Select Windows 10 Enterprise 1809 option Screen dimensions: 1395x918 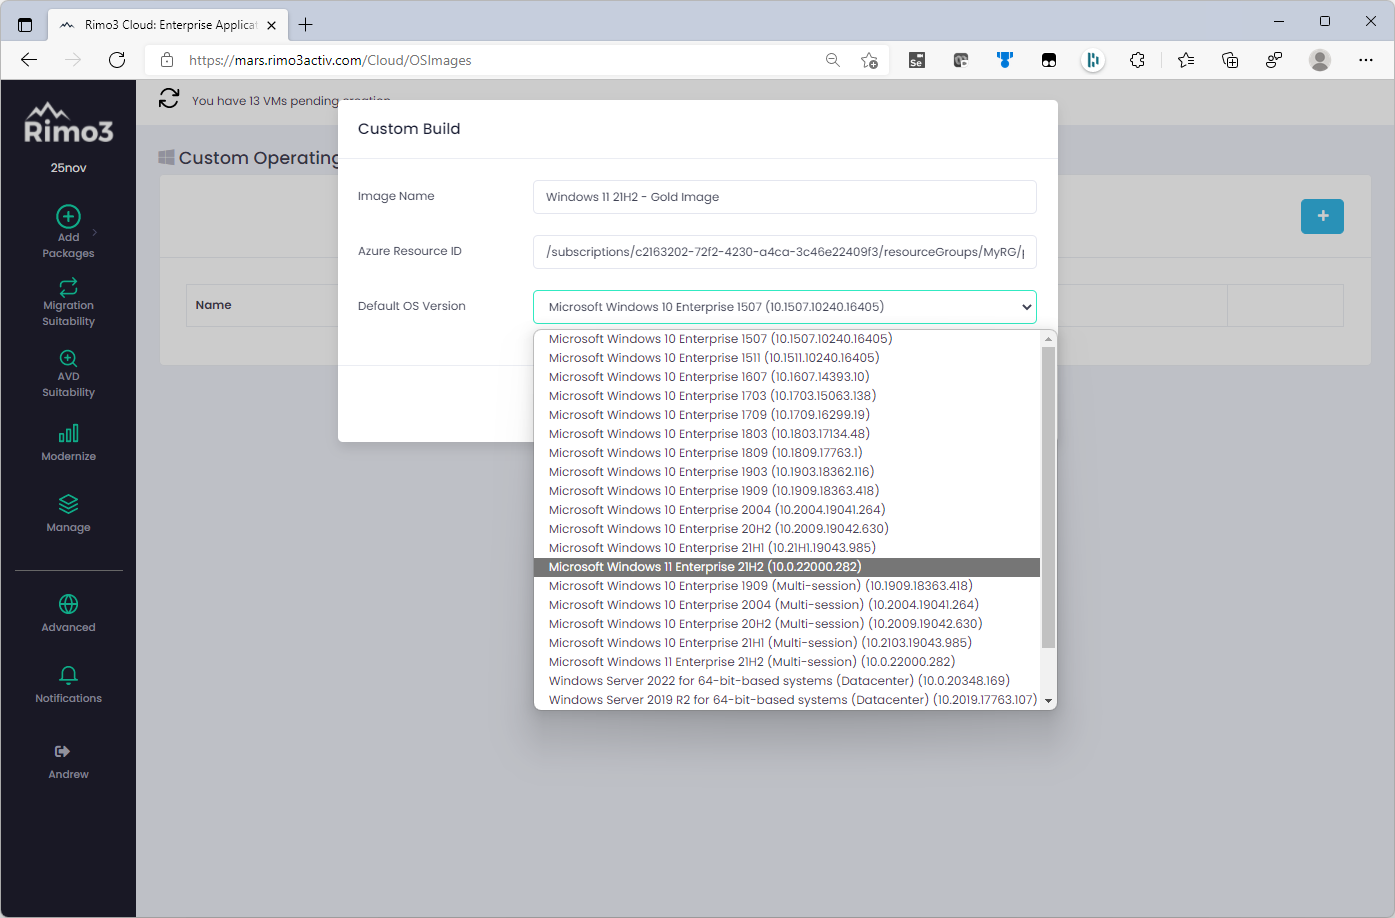coord(705,453)
